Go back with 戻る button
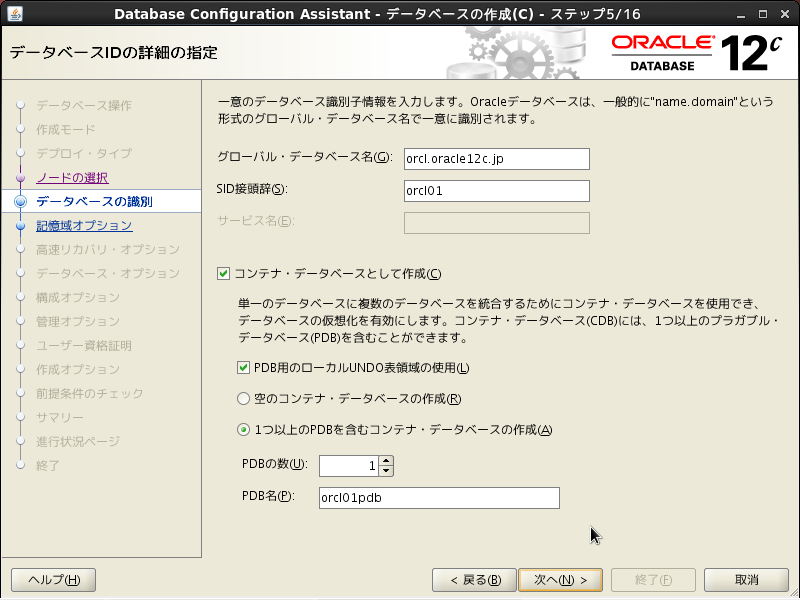 pyautogui.click(x=474, y=580)
